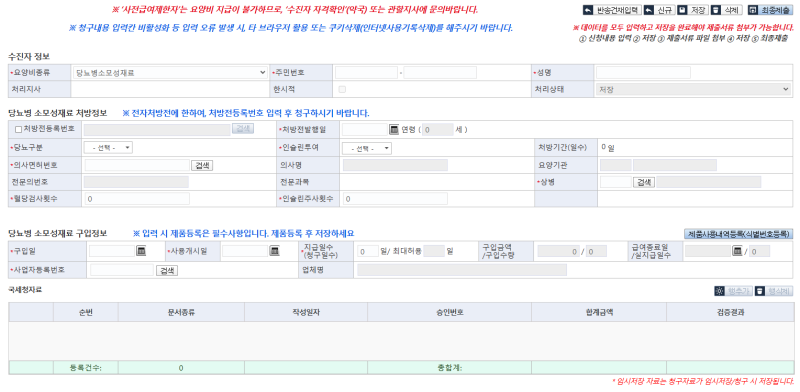Click the 승인번호 column header
Image resolution: width=800 pixels, height=392 pixels.
pos(449,312)
